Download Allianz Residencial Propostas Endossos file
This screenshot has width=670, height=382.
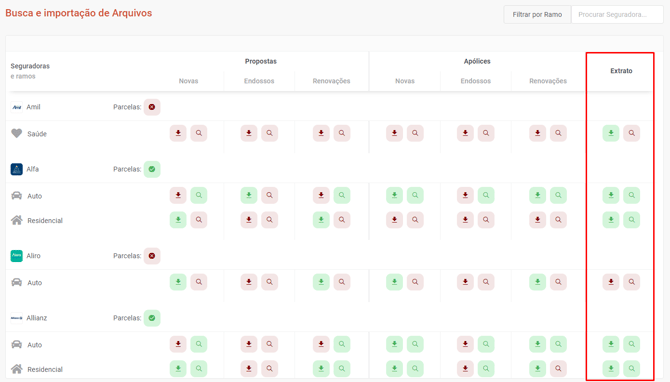coord(249,369)
